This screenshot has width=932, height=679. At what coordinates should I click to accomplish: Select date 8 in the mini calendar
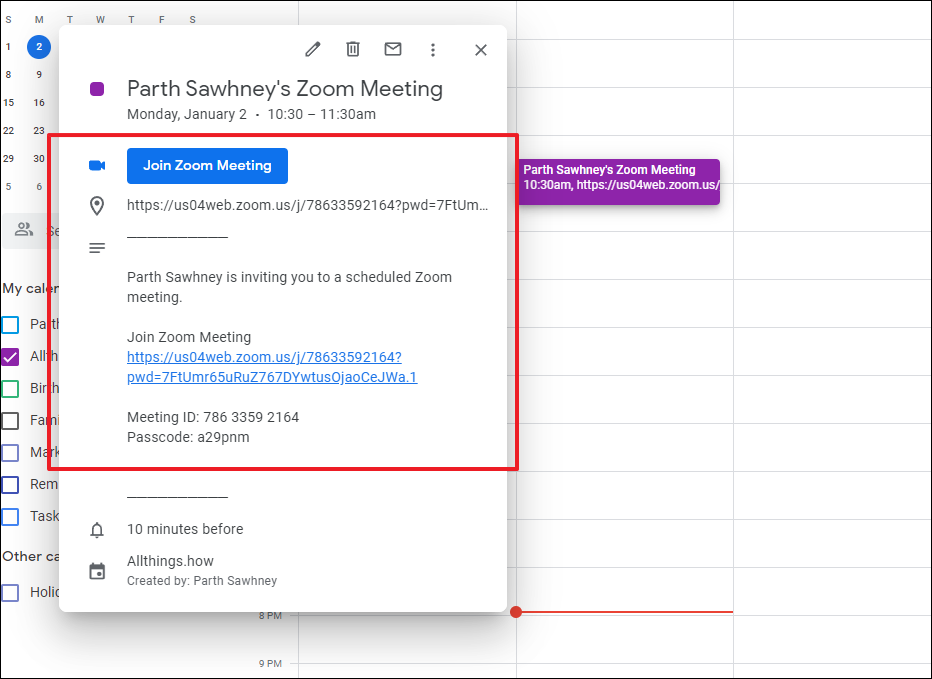coord(8,74)
